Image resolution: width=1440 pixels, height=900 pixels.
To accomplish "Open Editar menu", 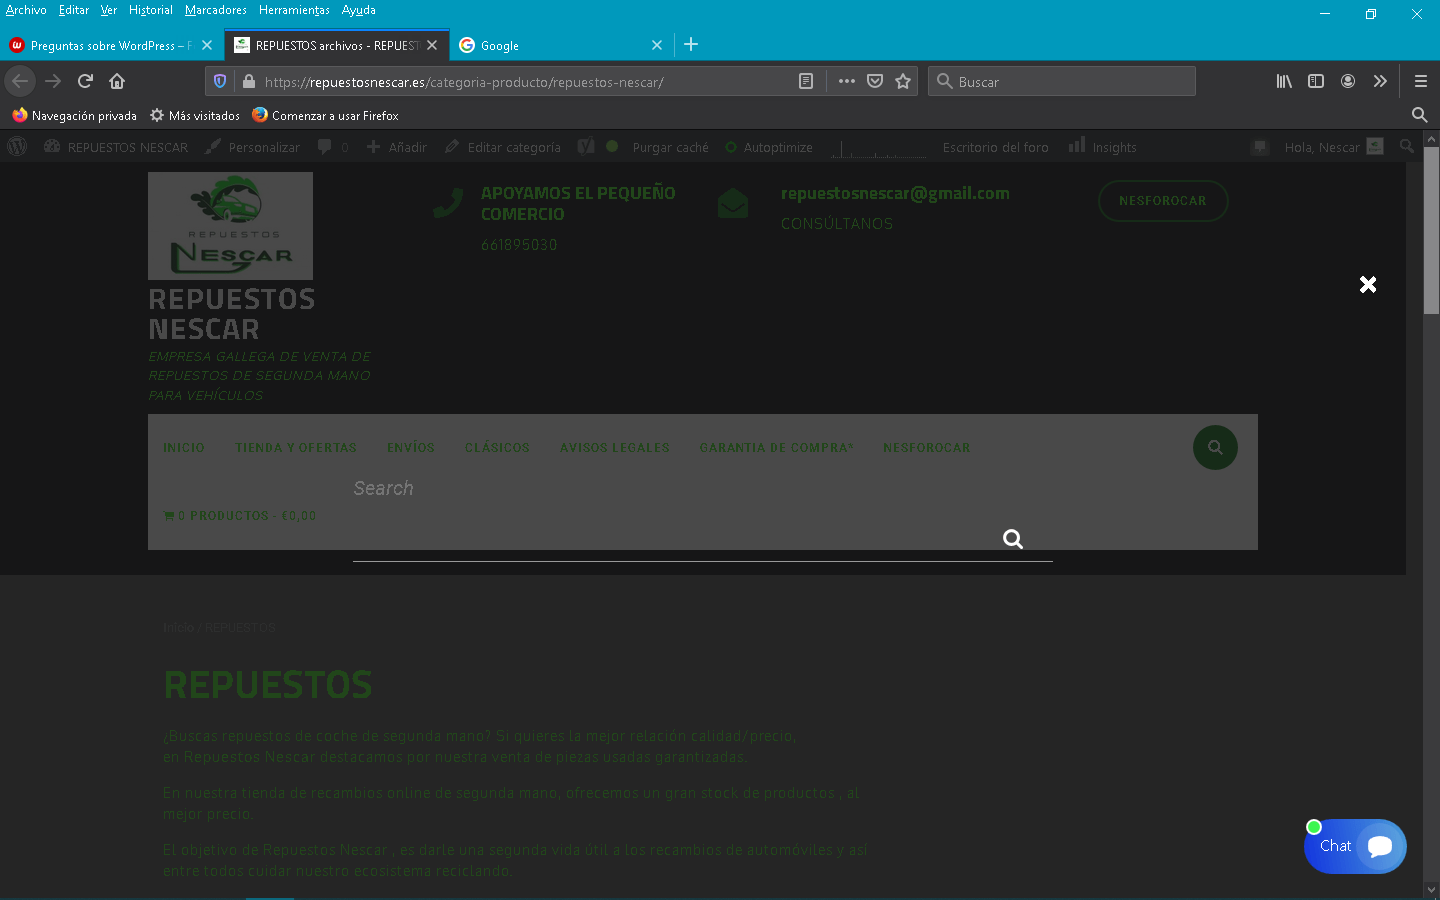I will (74, 10).
